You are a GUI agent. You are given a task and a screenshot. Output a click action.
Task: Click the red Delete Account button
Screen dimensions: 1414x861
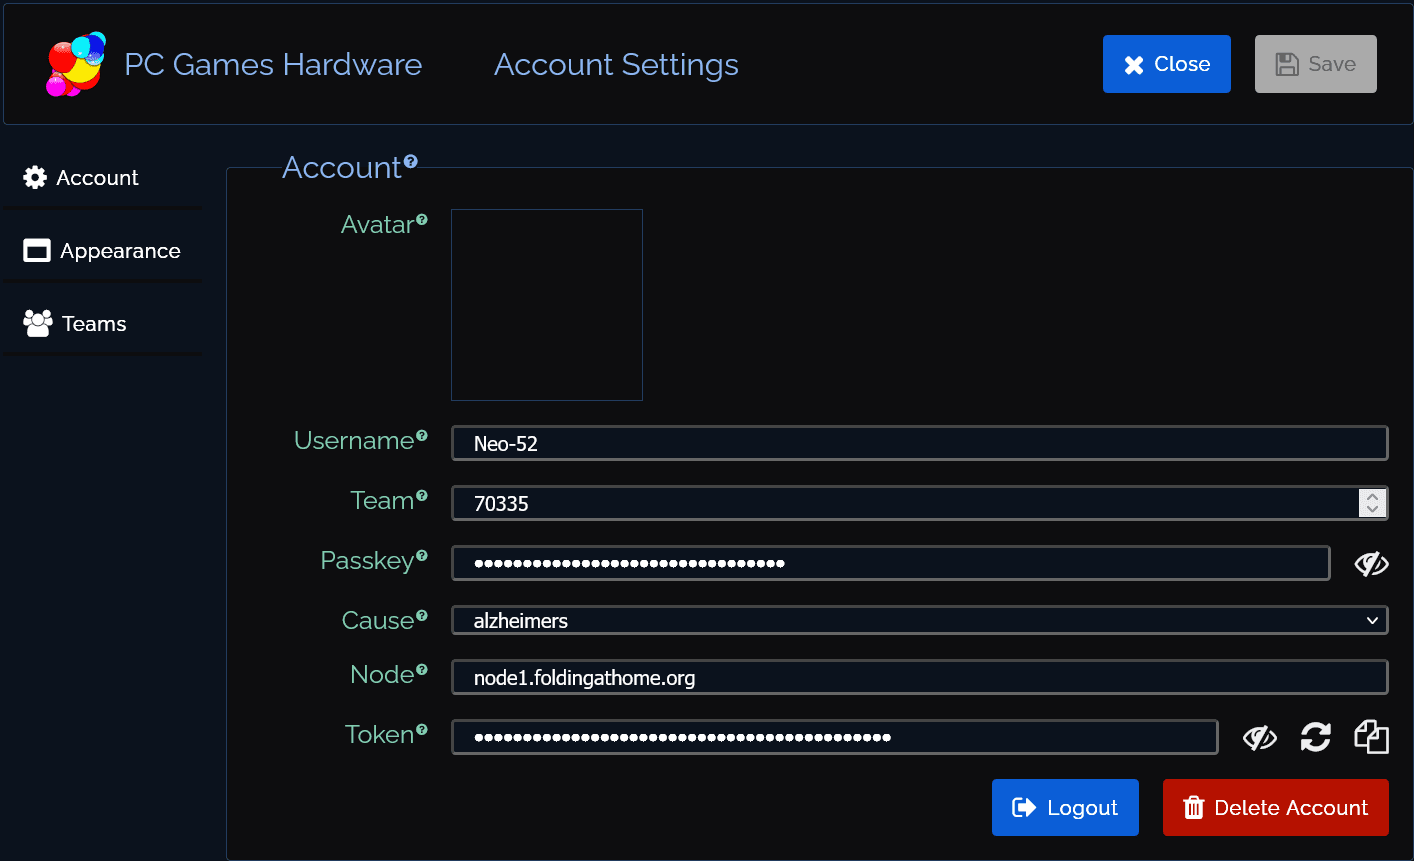[1275, 807]
